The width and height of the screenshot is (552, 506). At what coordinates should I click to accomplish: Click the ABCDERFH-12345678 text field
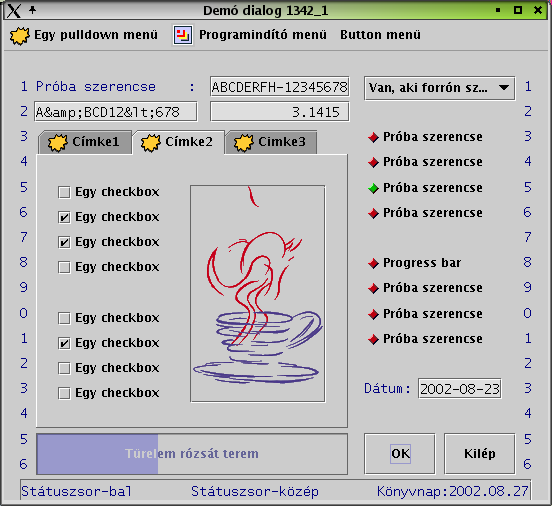click(280, 87)
